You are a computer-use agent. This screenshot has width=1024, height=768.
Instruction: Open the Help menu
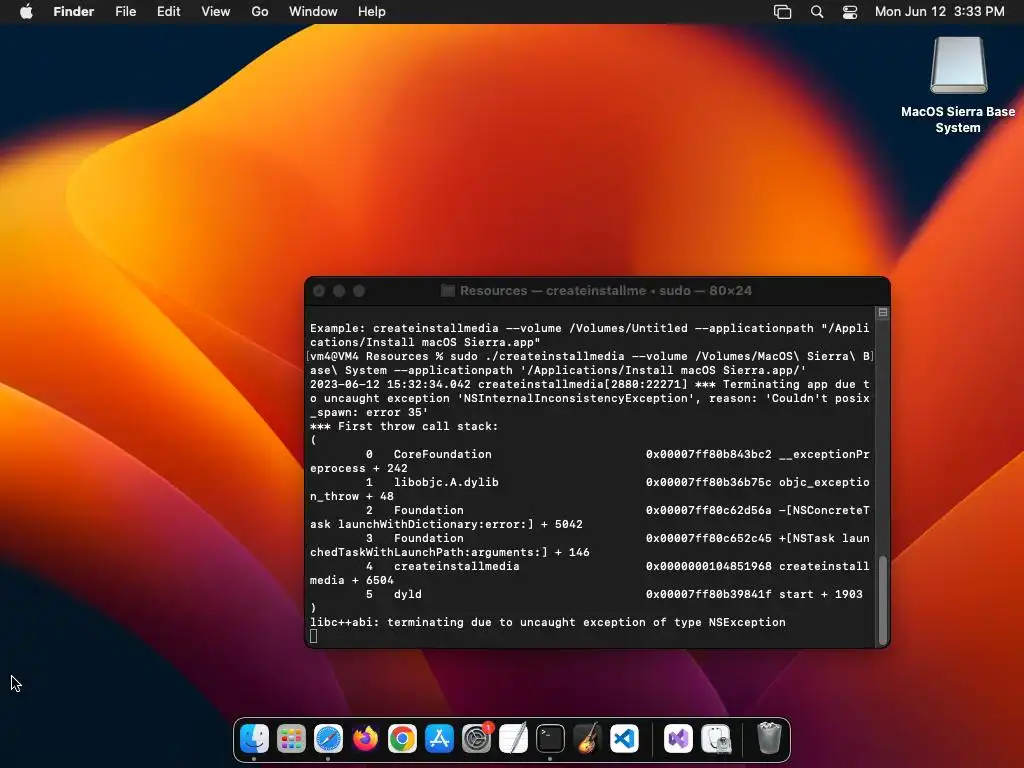click(372, 12)
